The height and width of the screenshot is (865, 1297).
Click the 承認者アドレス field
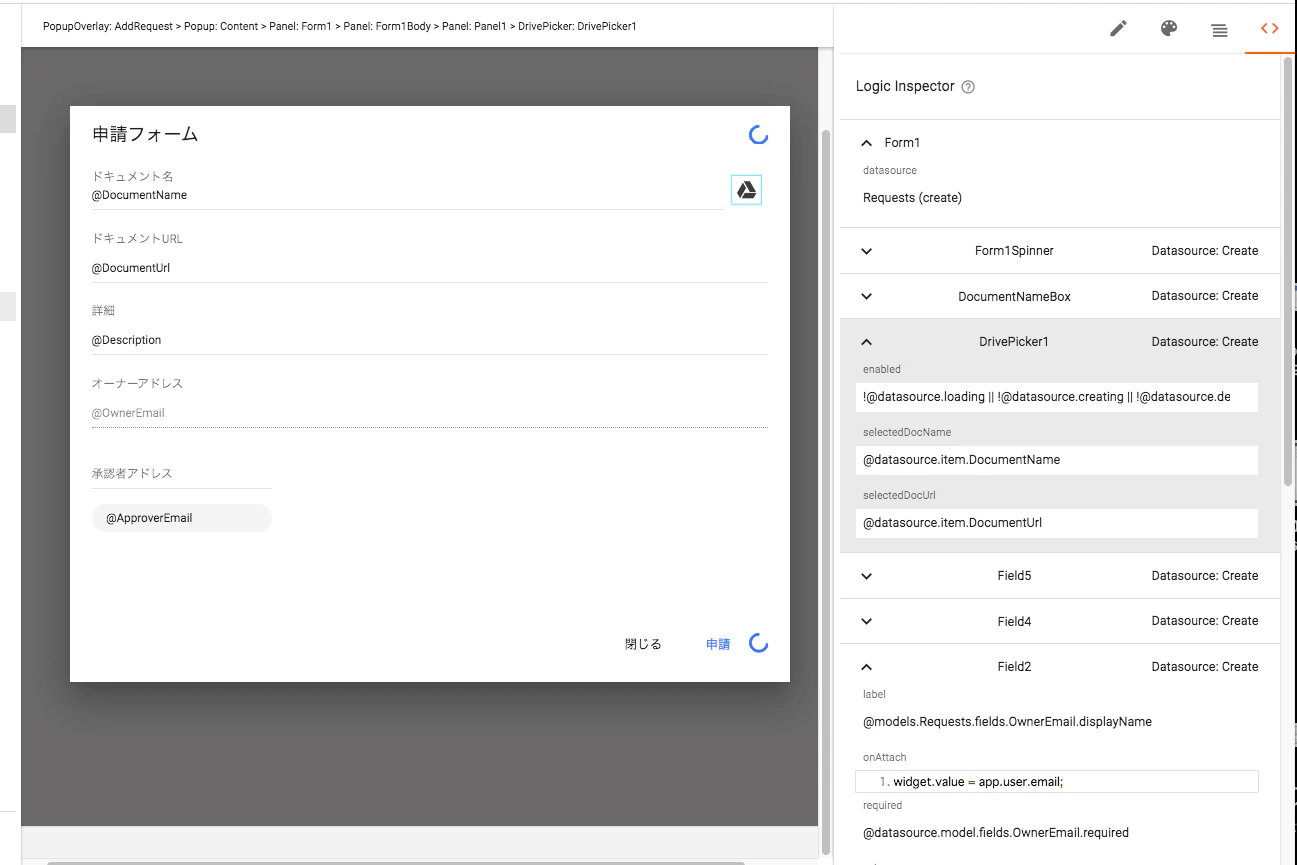(x=182, y=474)
